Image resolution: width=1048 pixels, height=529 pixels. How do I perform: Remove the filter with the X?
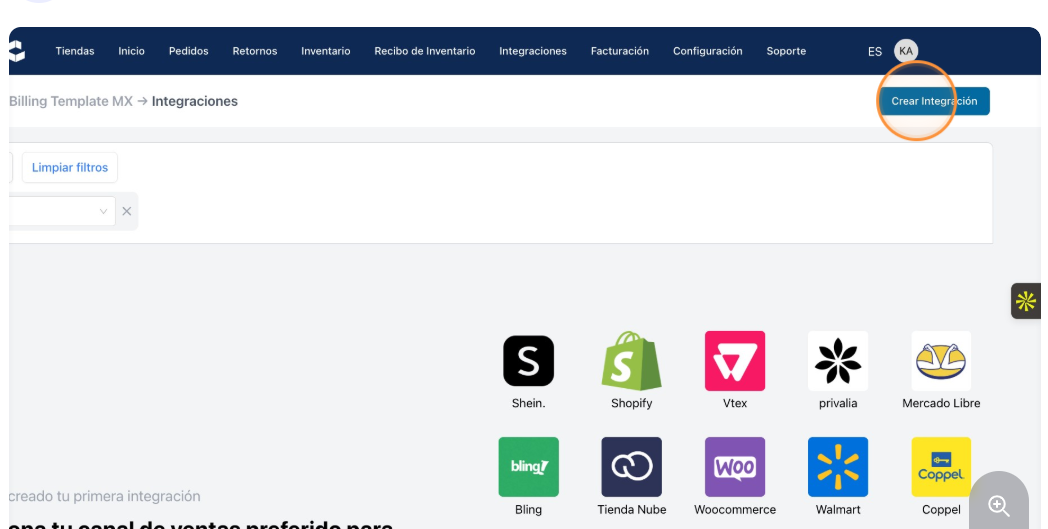(126, 211)
